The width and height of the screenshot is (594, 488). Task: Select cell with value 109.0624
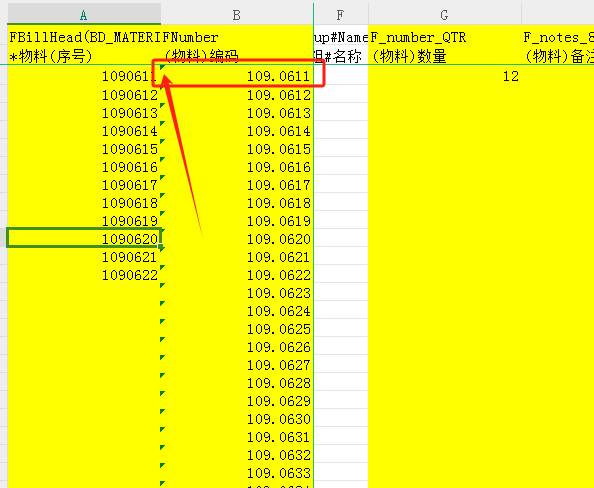237,310
